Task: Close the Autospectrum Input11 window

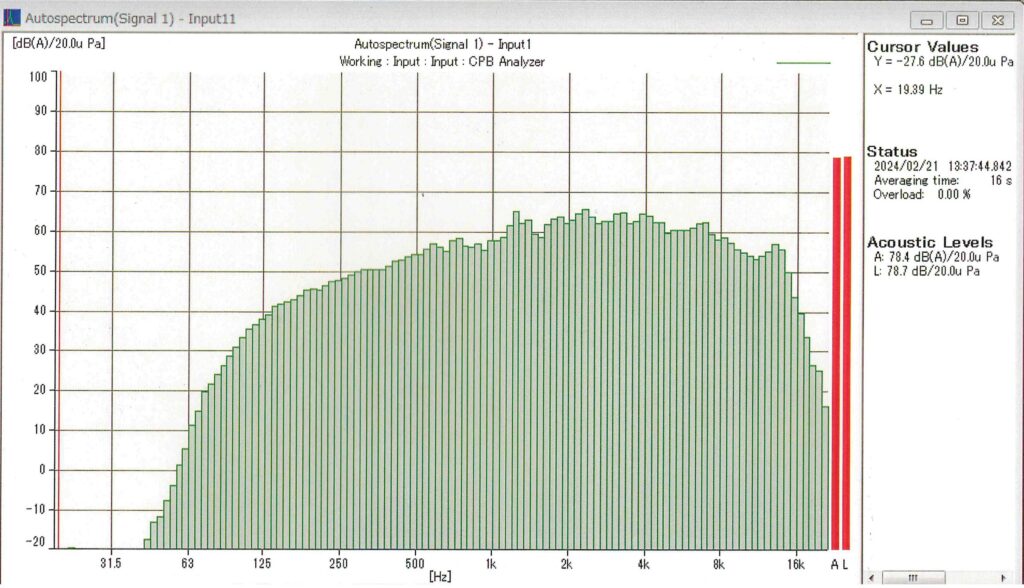Action: click(998, 20)
